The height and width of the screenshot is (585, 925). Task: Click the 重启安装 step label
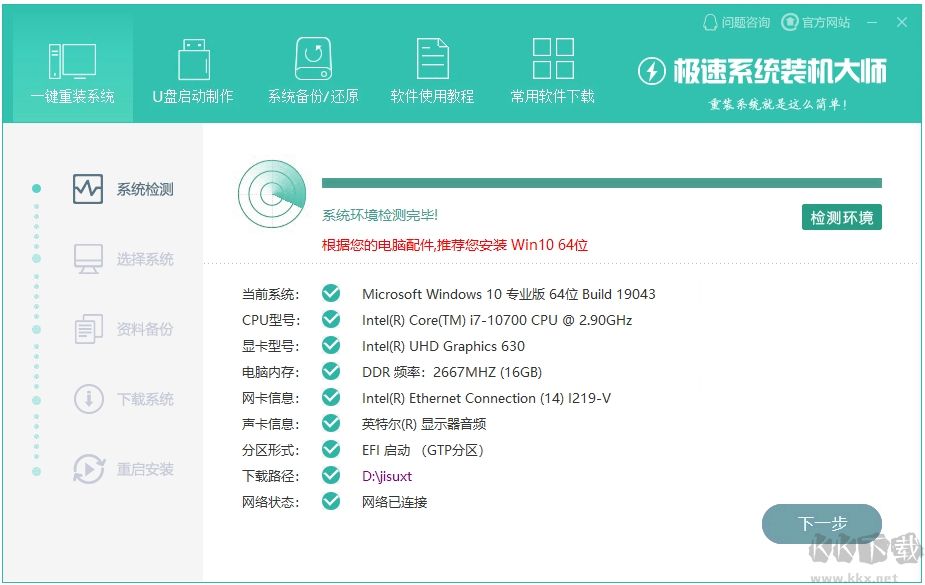(145, 469)
